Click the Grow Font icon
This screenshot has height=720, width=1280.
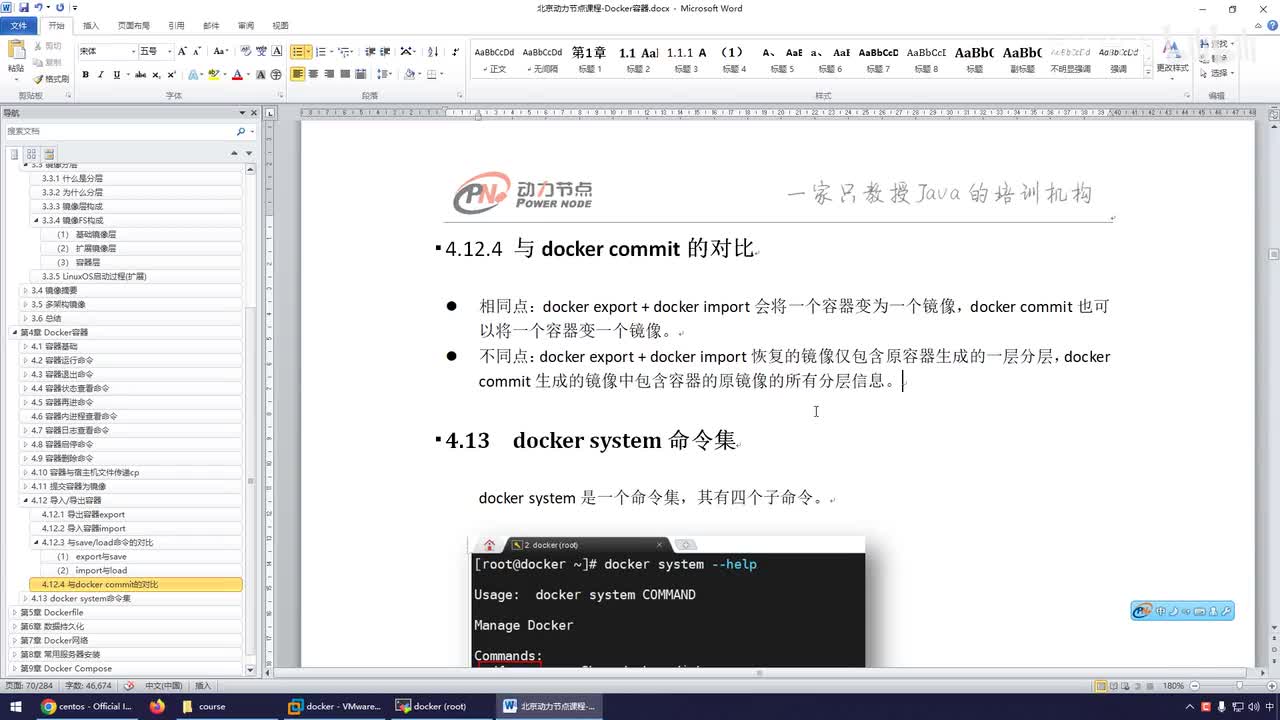(x=181, y=51)
